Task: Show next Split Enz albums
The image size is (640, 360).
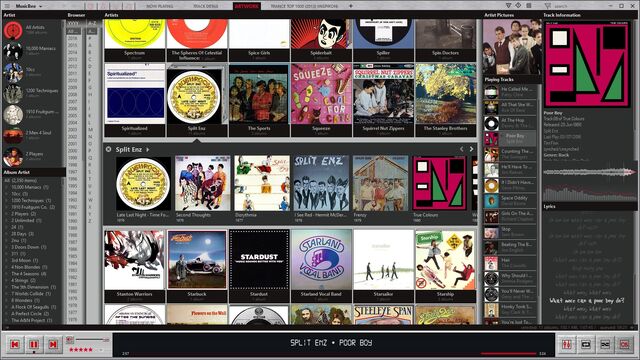Action: [x=471, y=149]
